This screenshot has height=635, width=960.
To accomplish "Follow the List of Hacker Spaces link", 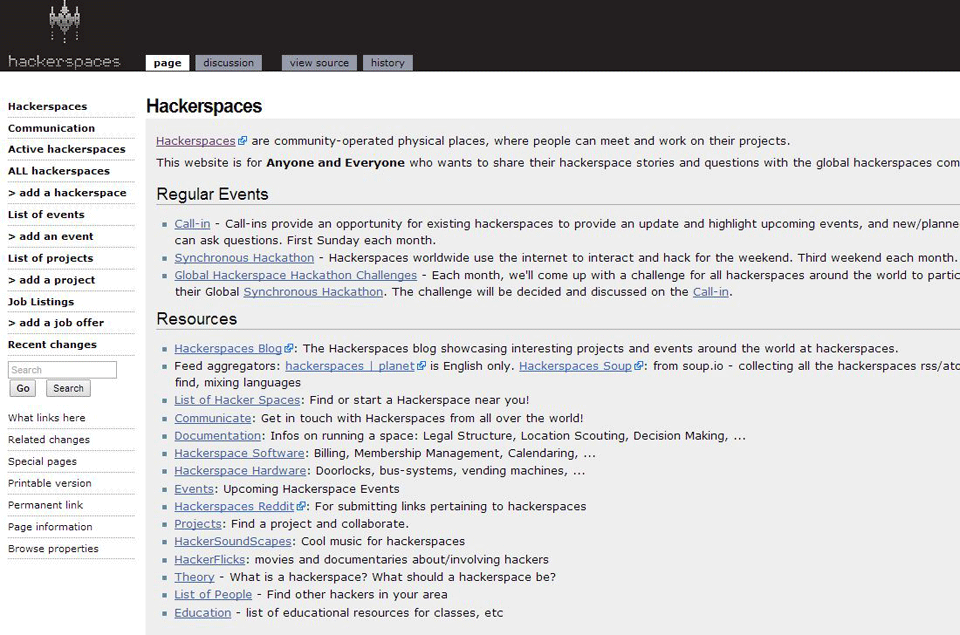I will coord(237,401).
